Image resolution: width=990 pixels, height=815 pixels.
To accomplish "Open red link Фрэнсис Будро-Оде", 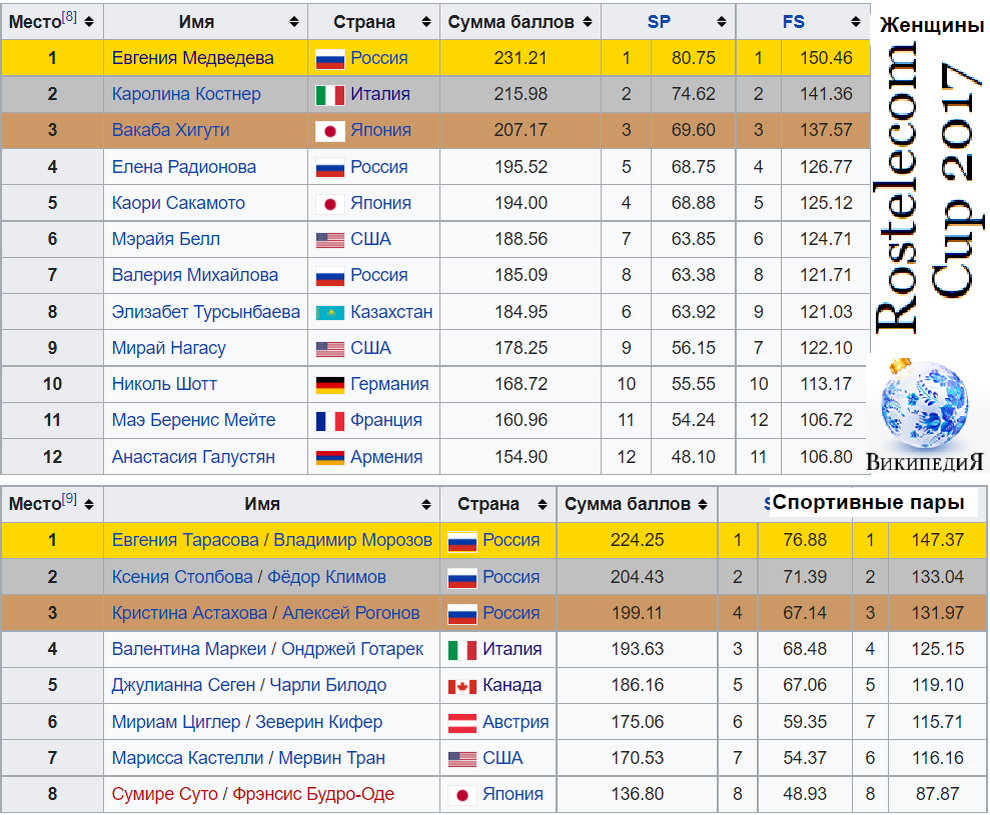I will [x=313, y=794].
